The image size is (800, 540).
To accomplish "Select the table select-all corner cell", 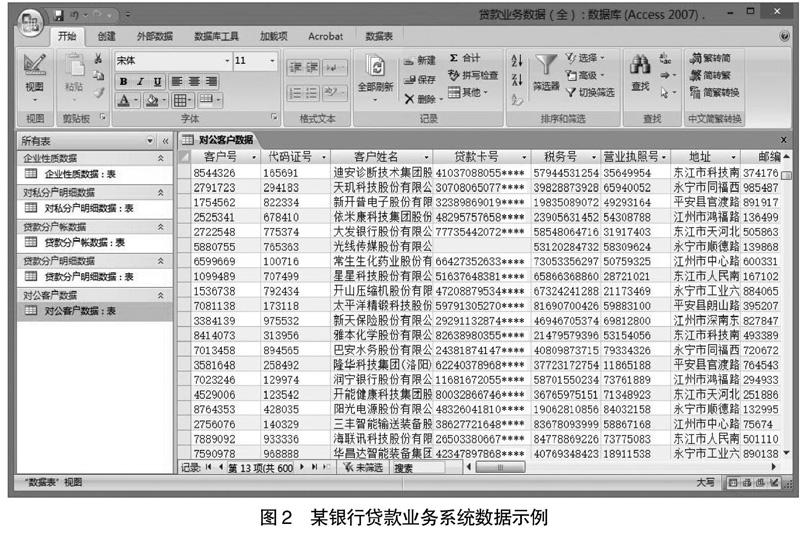I will tap(184, 157).
